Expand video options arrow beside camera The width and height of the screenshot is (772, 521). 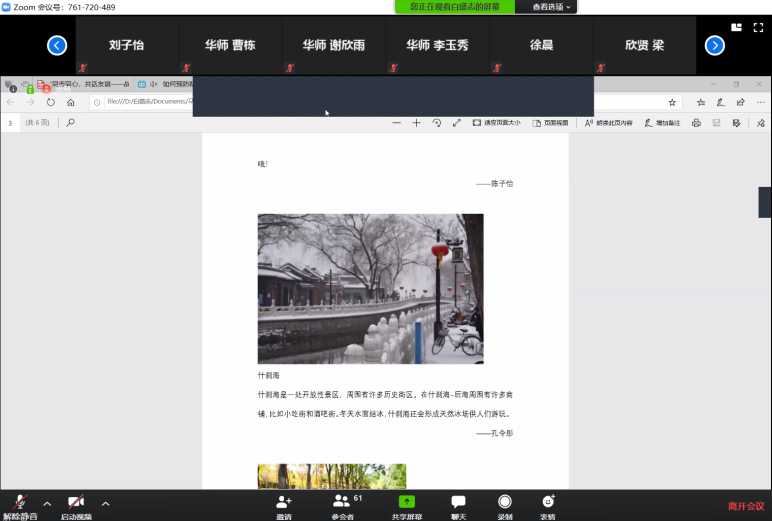click(x=105, y=503)
